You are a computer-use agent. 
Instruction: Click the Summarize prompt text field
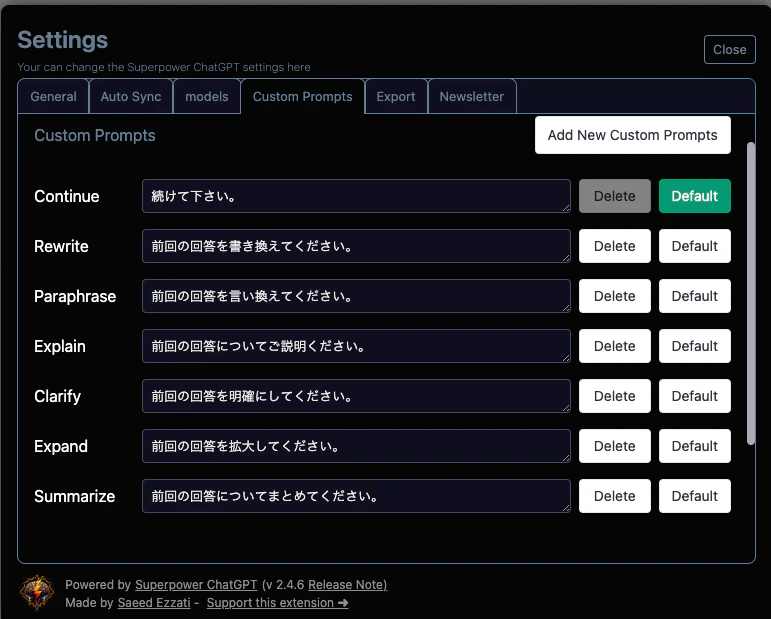(356, 496)
